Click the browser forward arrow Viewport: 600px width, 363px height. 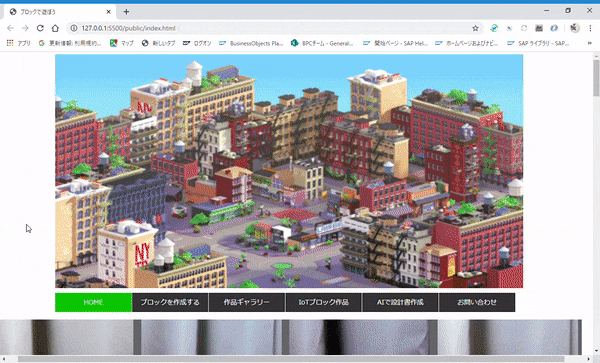(25, 28)
